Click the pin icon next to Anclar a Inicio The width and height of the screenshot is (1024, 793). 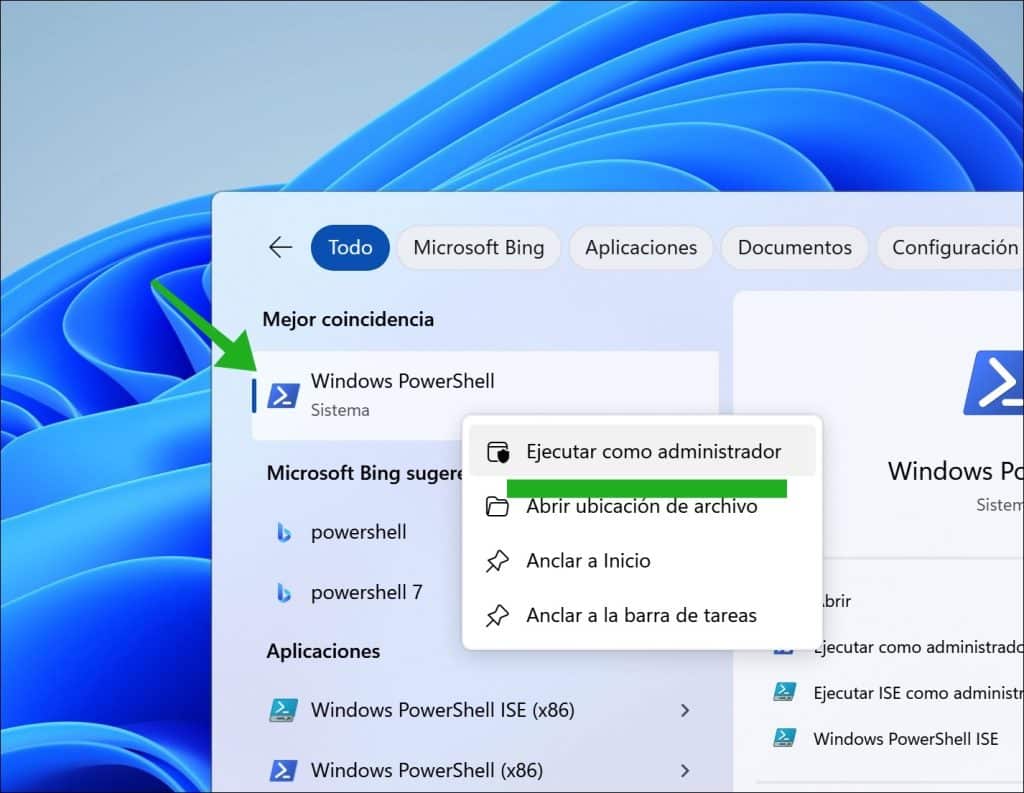[x=497, y=561]
